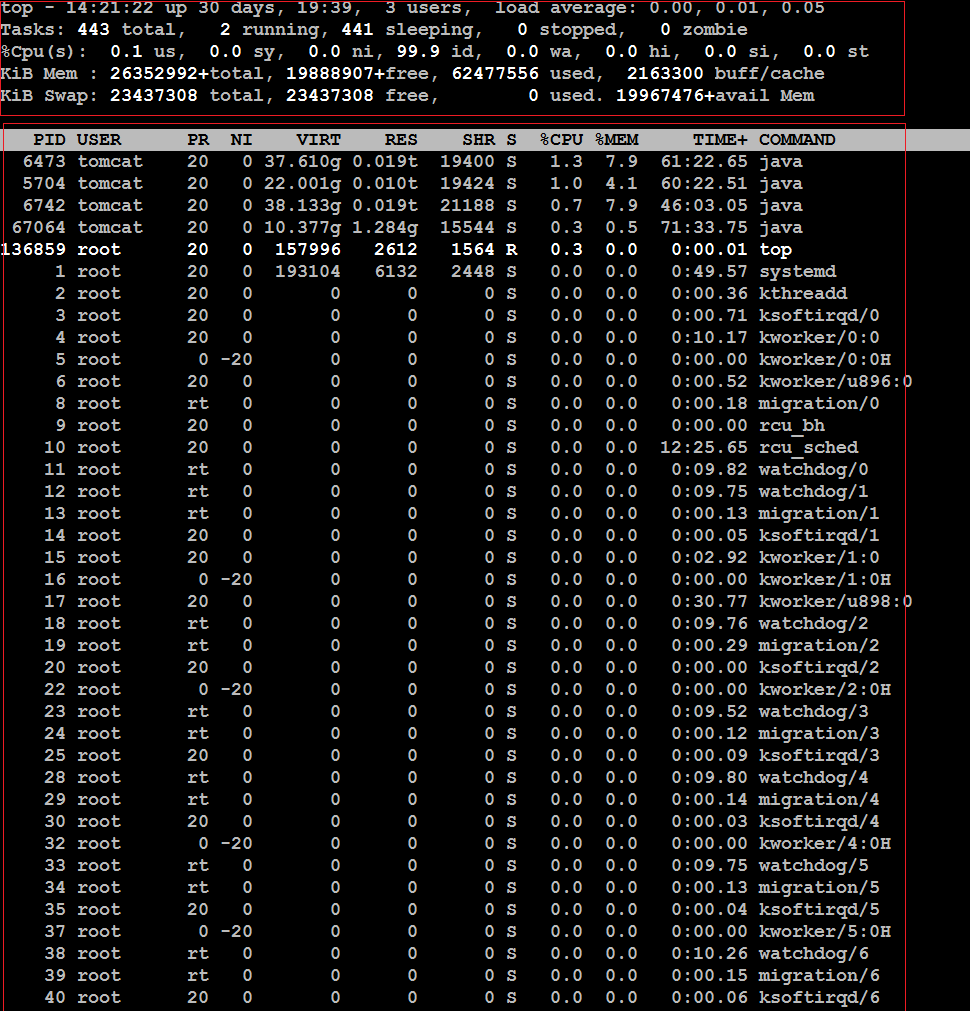Click the USER column header
Image resolution: width=970 pixels, height=1011 pixels.
tap(98, 139)
